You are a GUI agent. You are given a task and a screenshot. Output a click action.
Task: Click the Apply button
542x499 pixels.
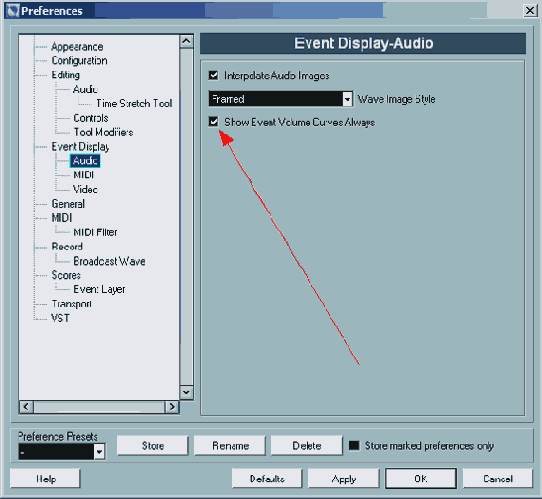[344, 479]
